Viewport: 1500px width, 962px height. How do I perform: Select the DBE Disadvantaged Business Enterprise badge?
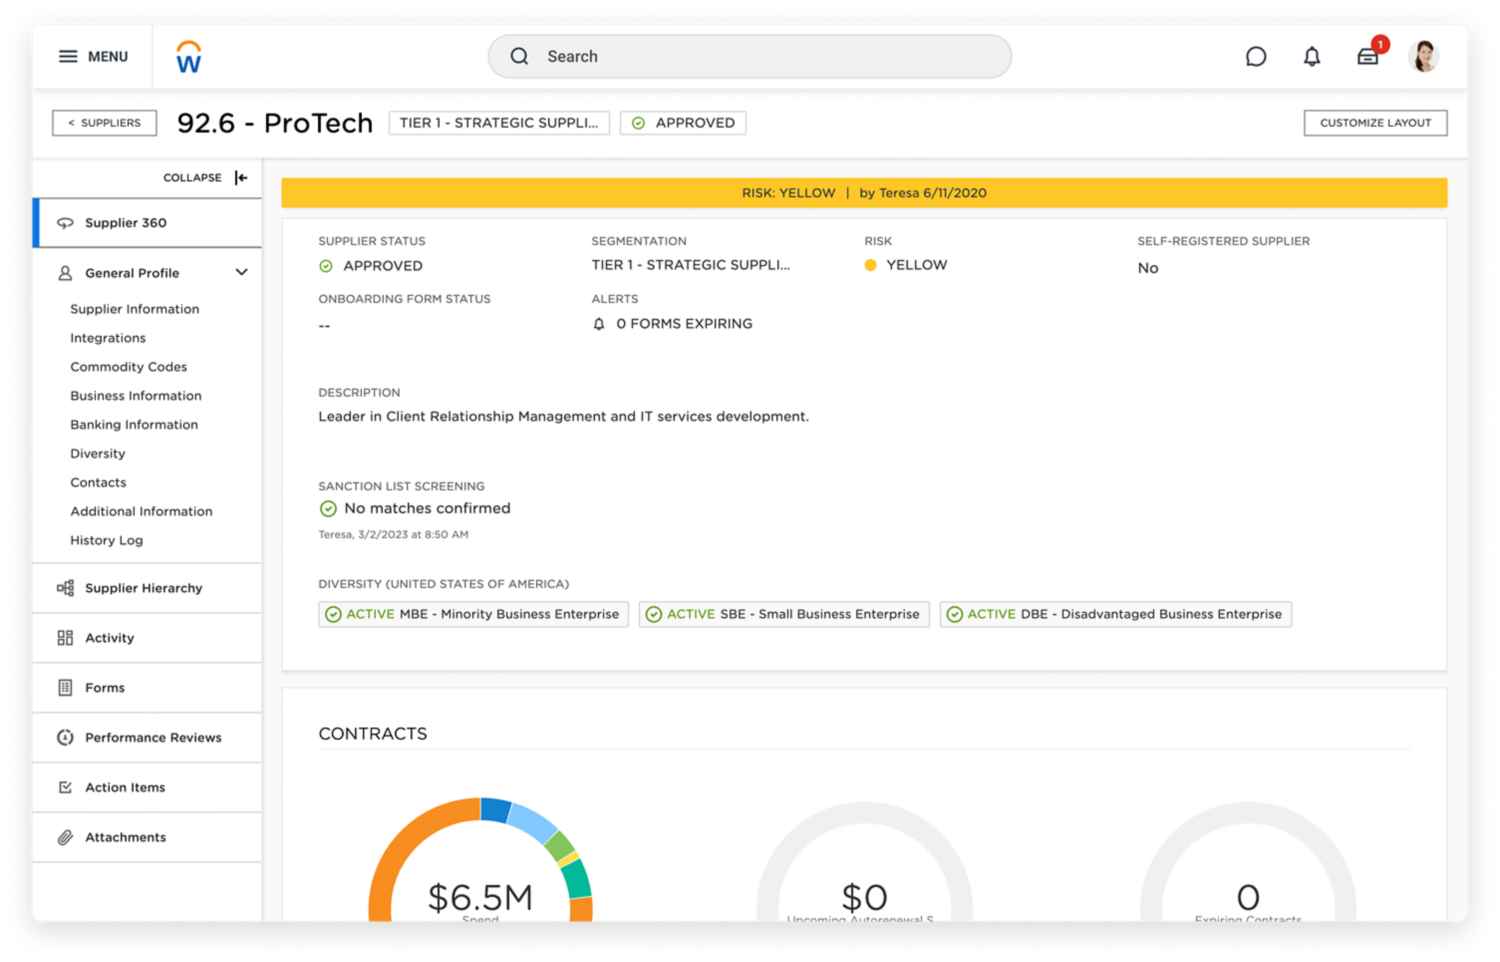(x=1115, y=614)
